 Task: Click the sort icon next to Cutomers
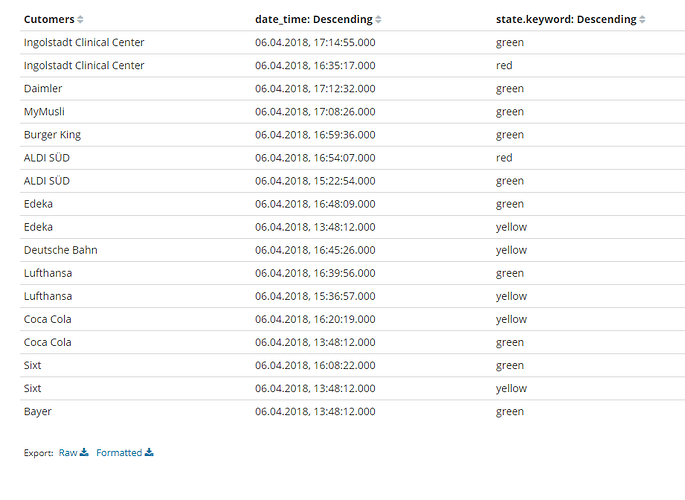tap(81, 20)
